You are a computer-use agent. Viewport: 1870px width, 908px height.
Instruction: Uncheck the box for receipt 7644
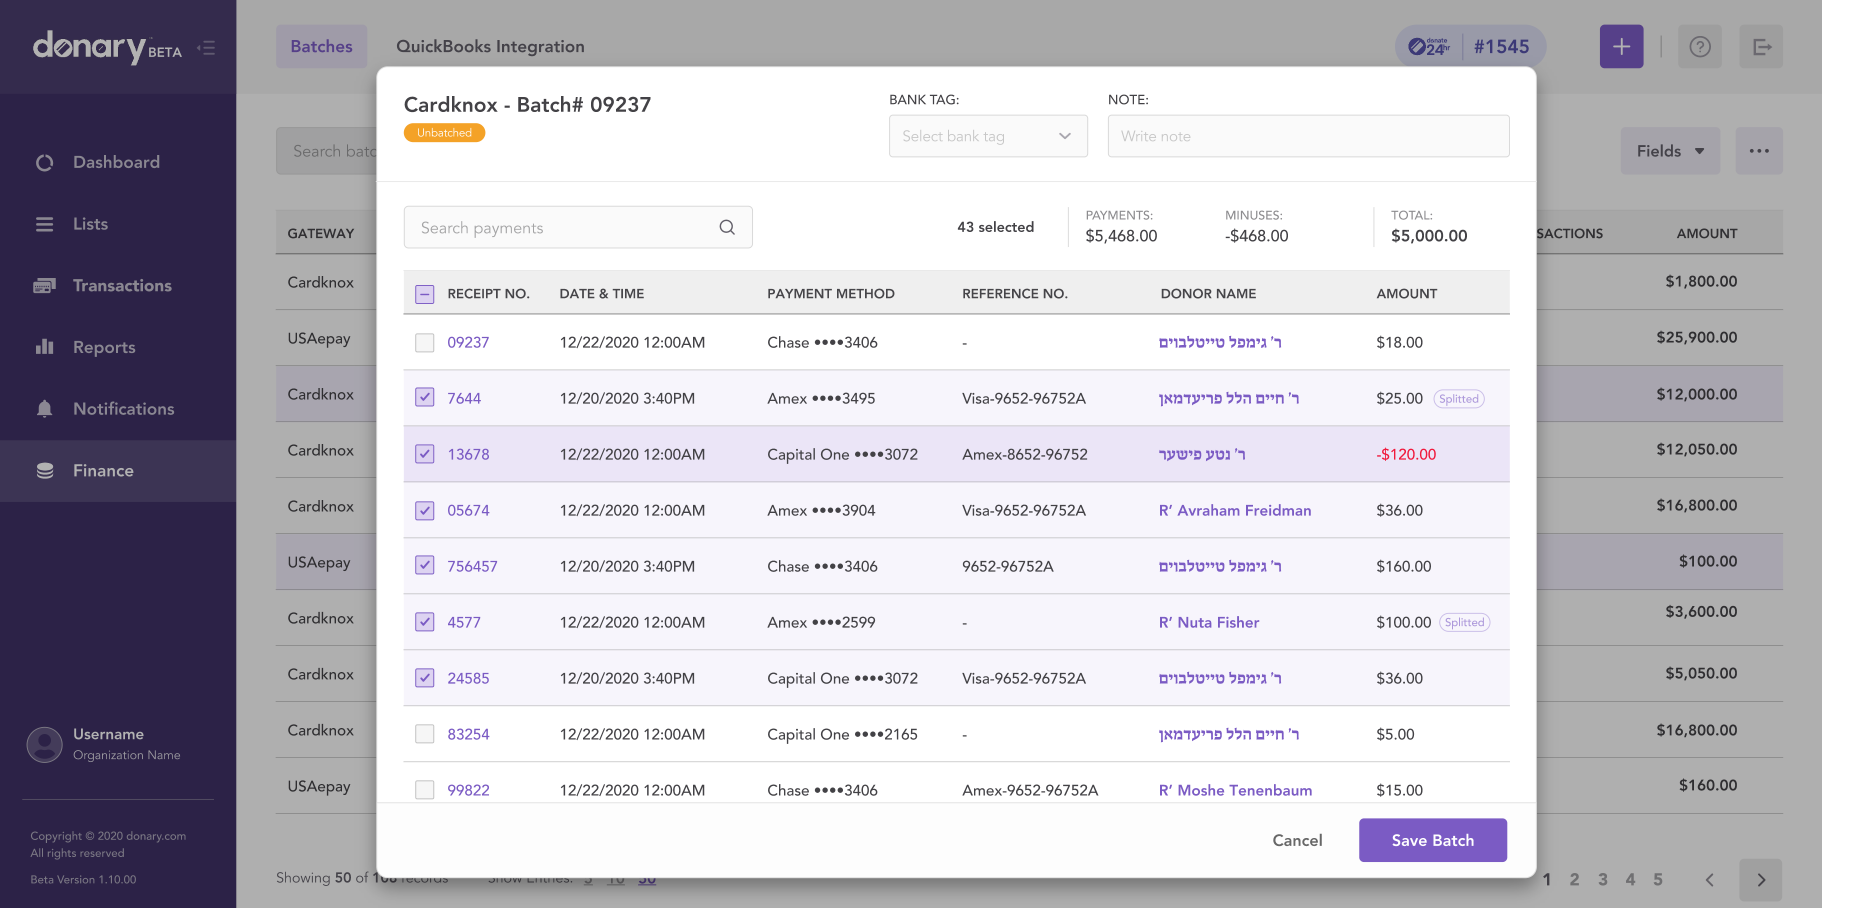tap(425, 397)
